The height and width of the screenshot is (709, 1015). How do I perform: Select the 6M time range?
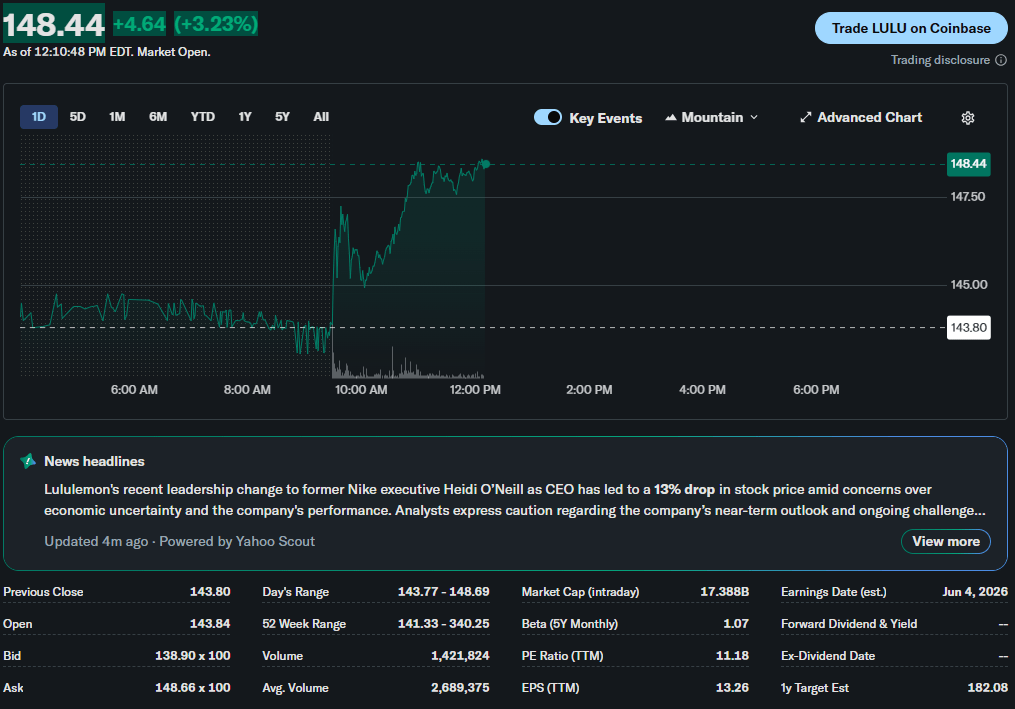pyautogui.click(x=158, y=117)
